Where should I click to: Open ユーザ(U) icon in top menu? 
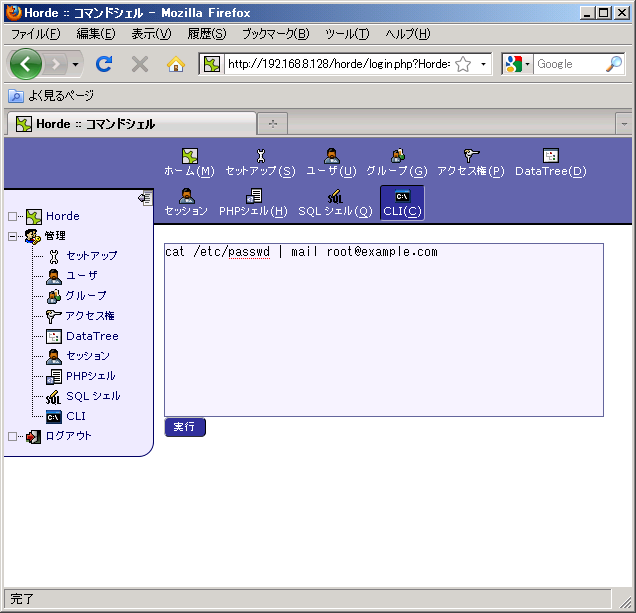[x=331, y=156]
